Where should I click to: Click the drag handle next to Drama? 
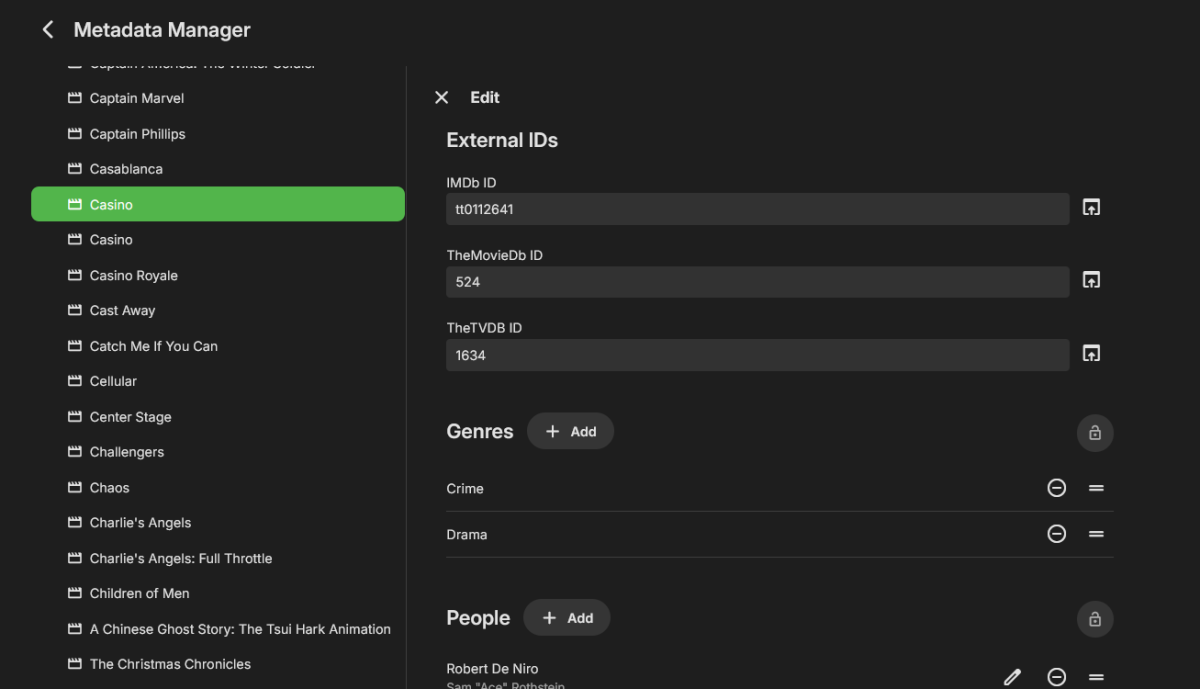[x=1096, y=534]
